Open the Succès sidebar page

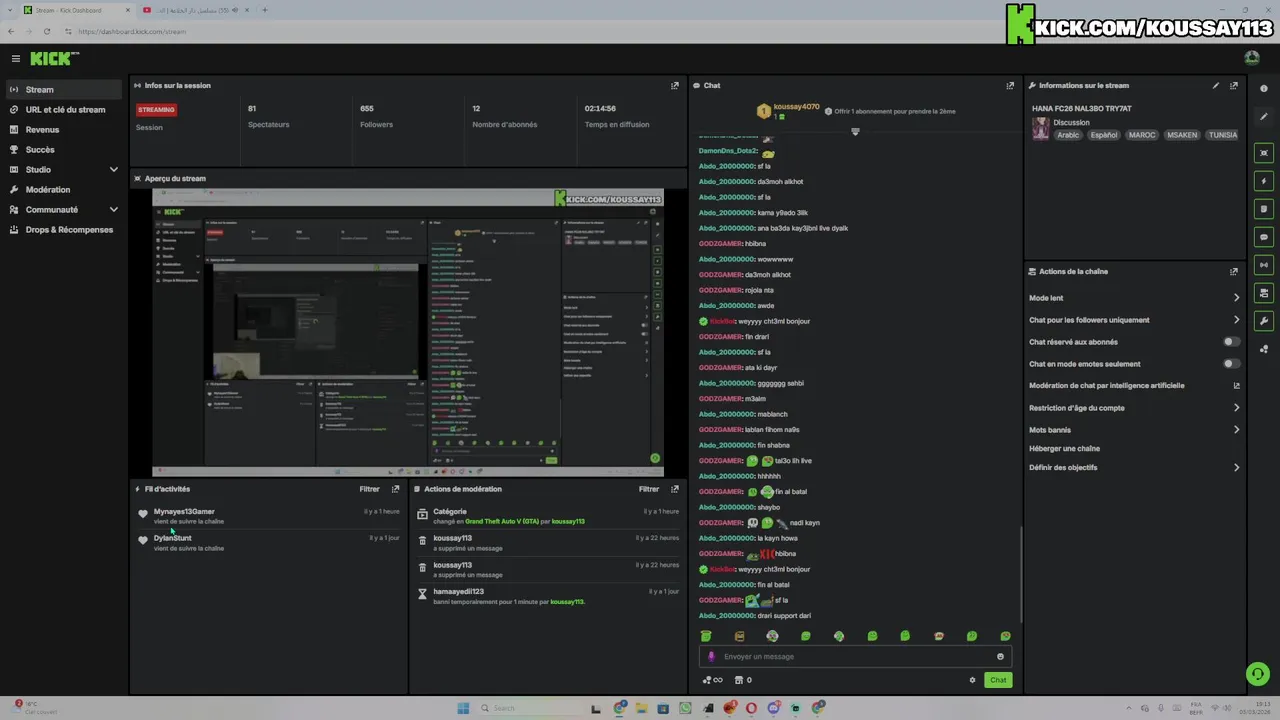(x=64, y=150)
